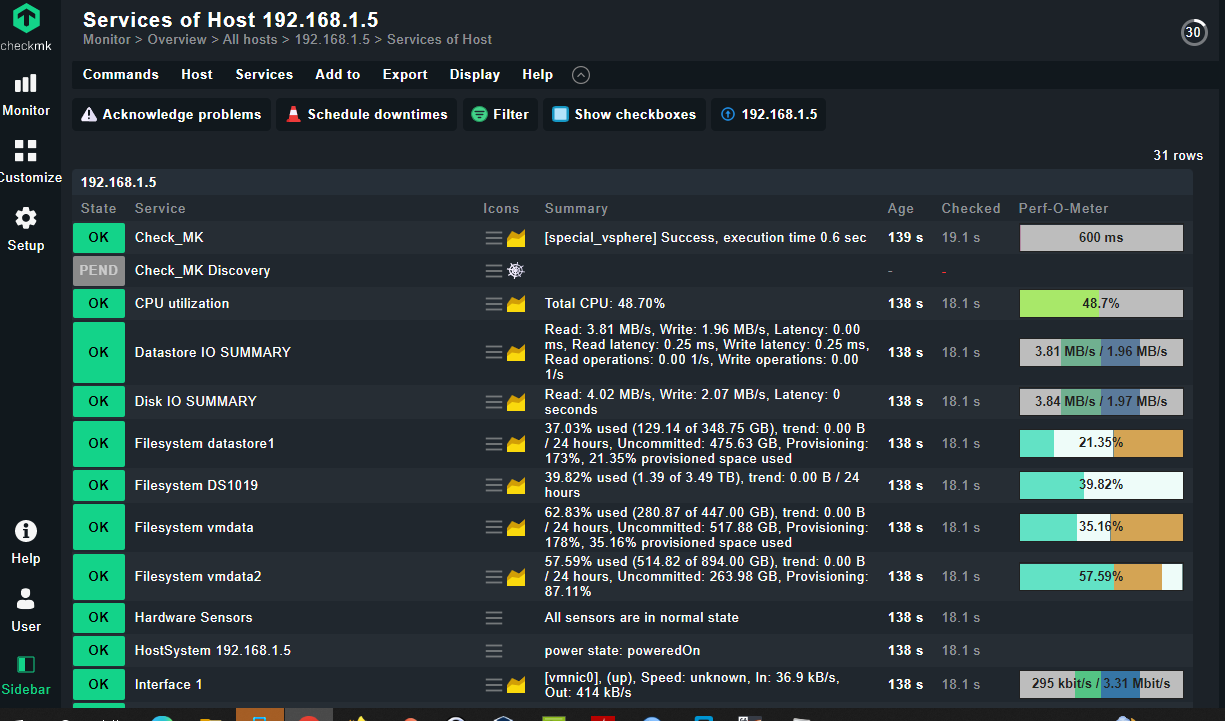Open the Export menu
This screenshot has width=1225, height=721.
coord(405,75)
